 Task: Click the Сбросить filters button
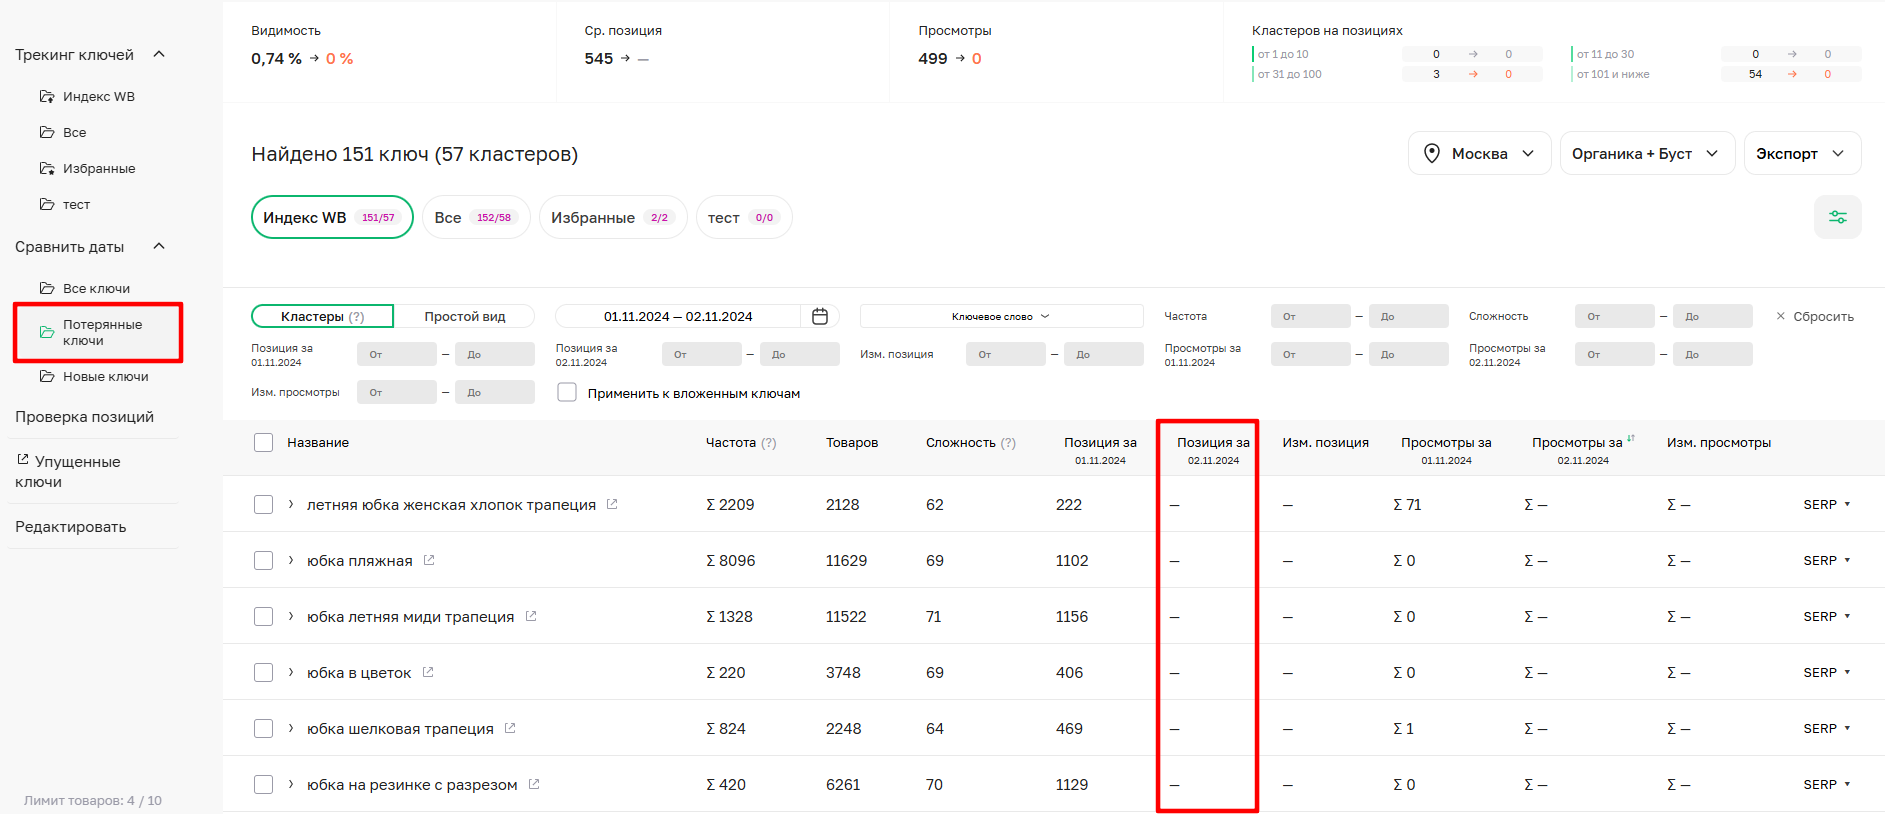pyautogui.click(x=1815, y=317)
